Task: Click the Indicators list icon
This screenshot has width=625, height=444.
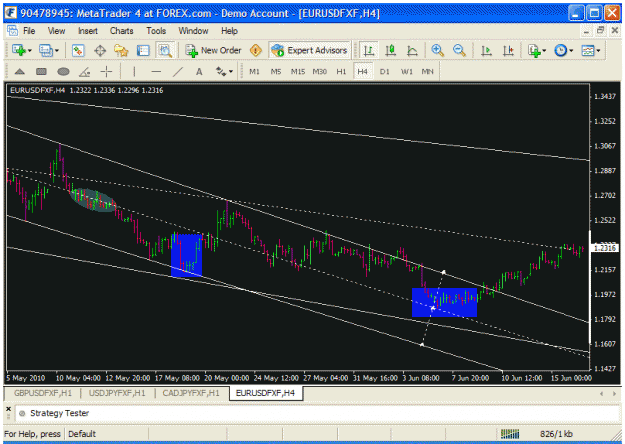Action: tap(534, 51)
